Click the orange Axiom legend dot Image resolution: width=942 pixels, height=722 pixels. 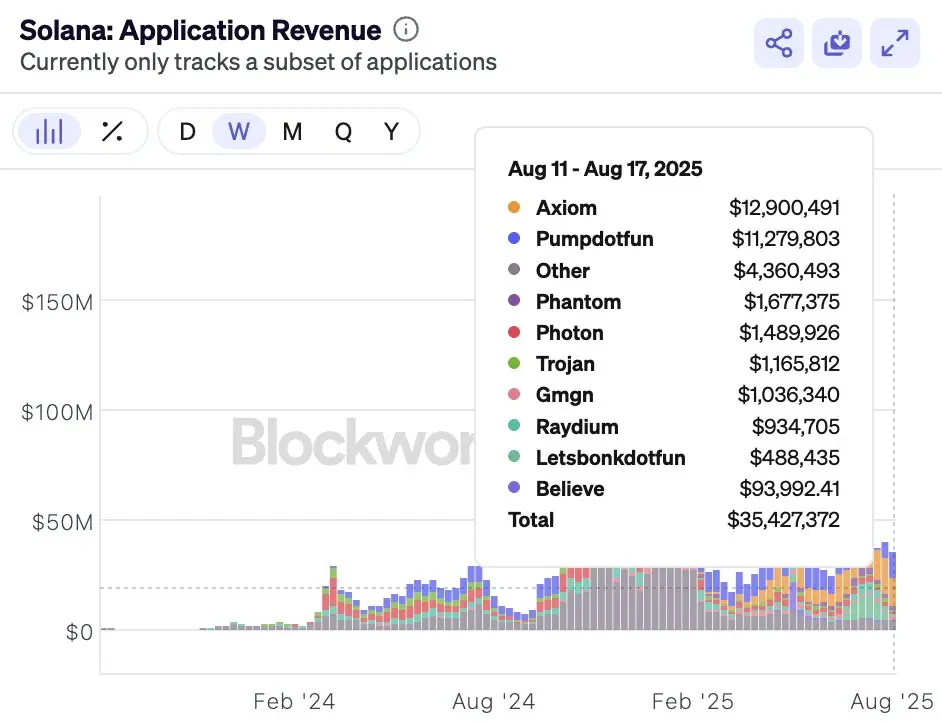(514, 208)
